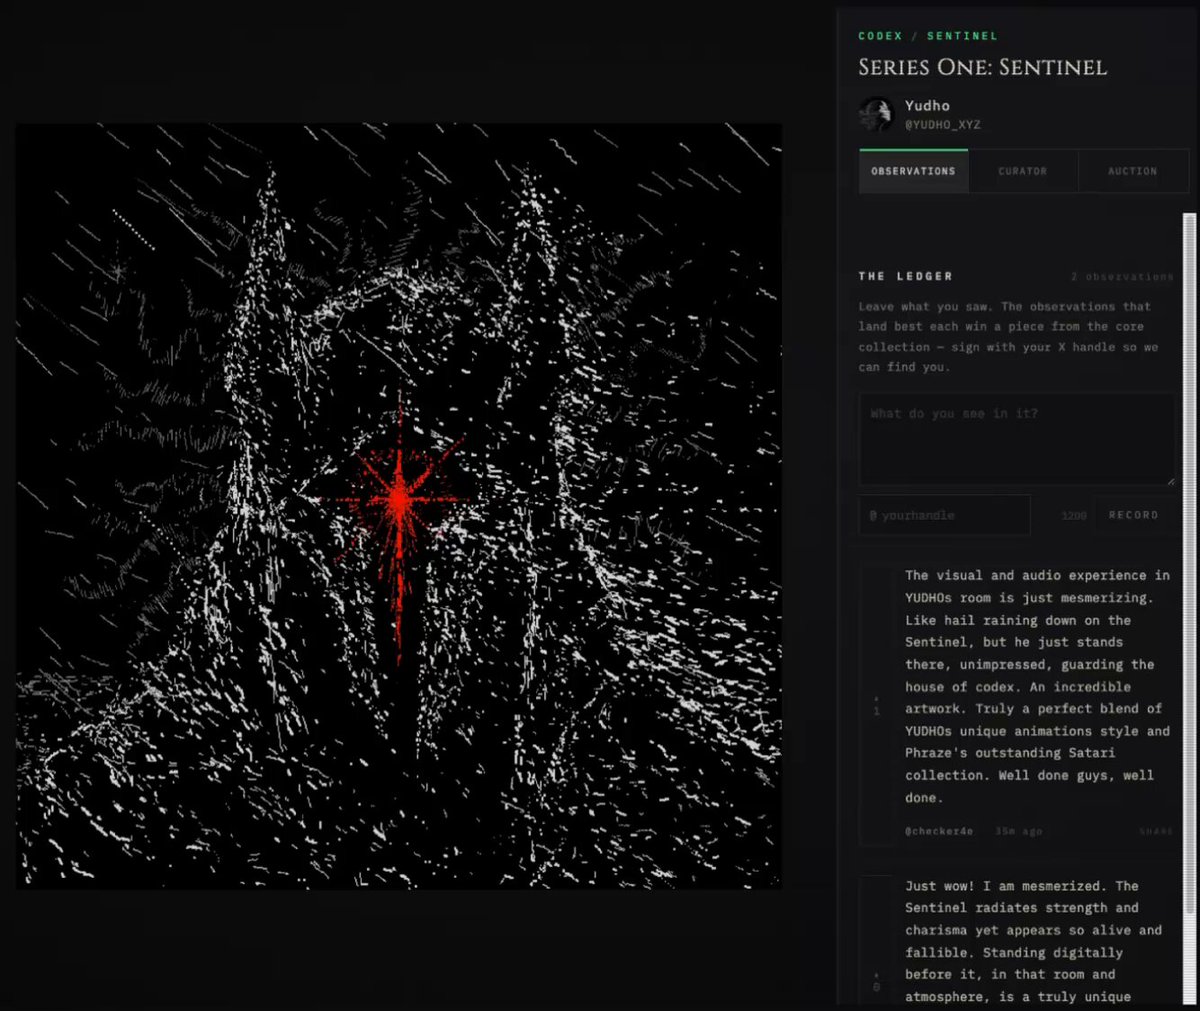Upvote the first observation by checker4e
The width and height of the screenshot is (1200, 1011).
coord(877,698)
